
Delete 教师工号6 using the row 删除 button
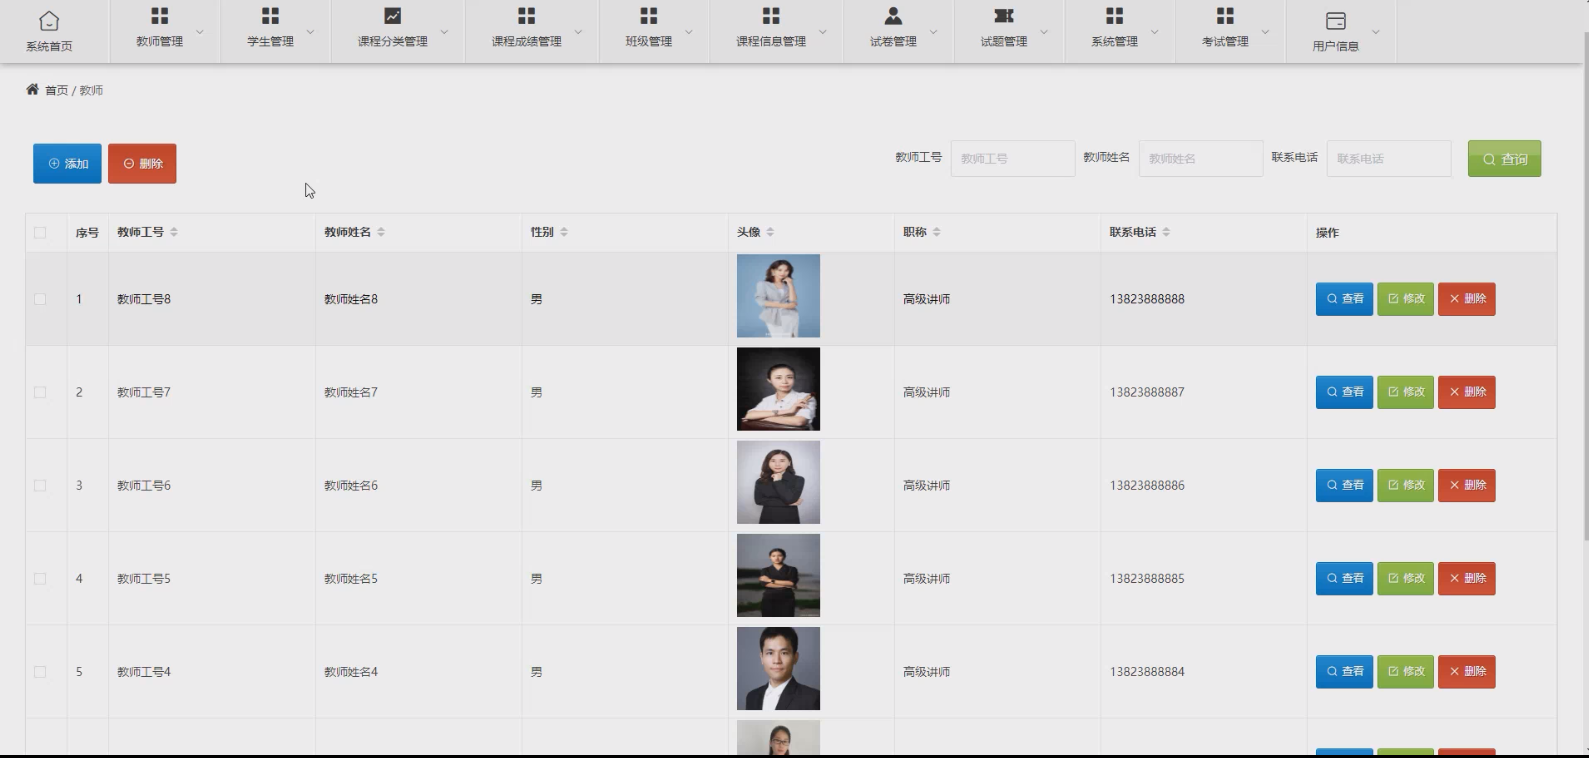point(1467,485)
